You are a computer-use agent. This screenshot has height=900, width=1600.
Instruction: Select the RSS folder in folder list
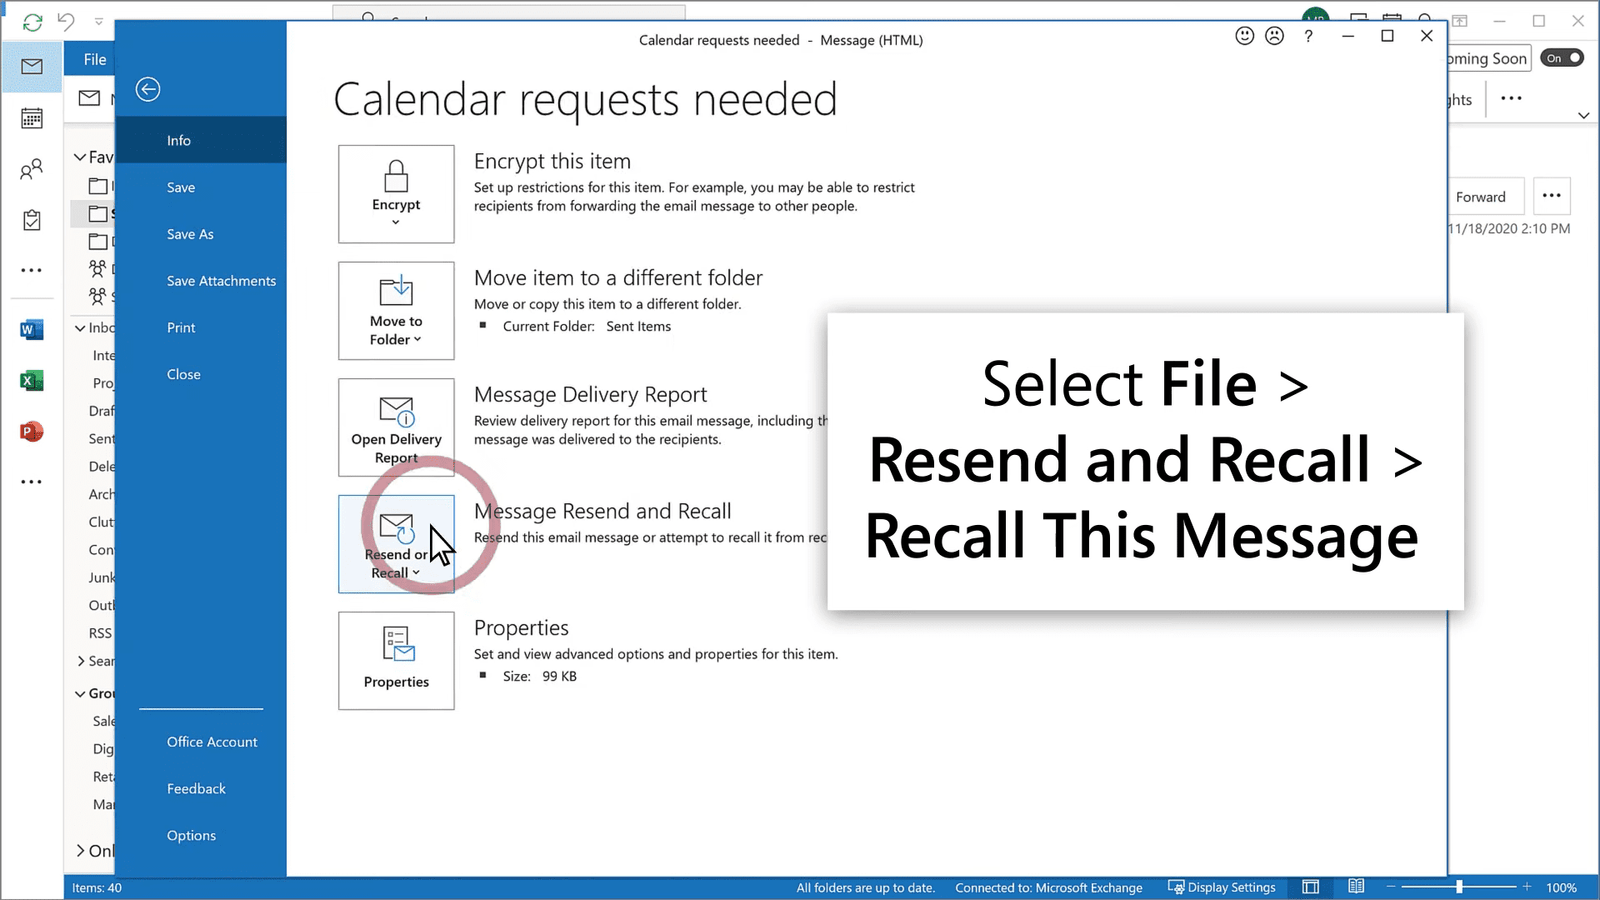click(100, 633)
